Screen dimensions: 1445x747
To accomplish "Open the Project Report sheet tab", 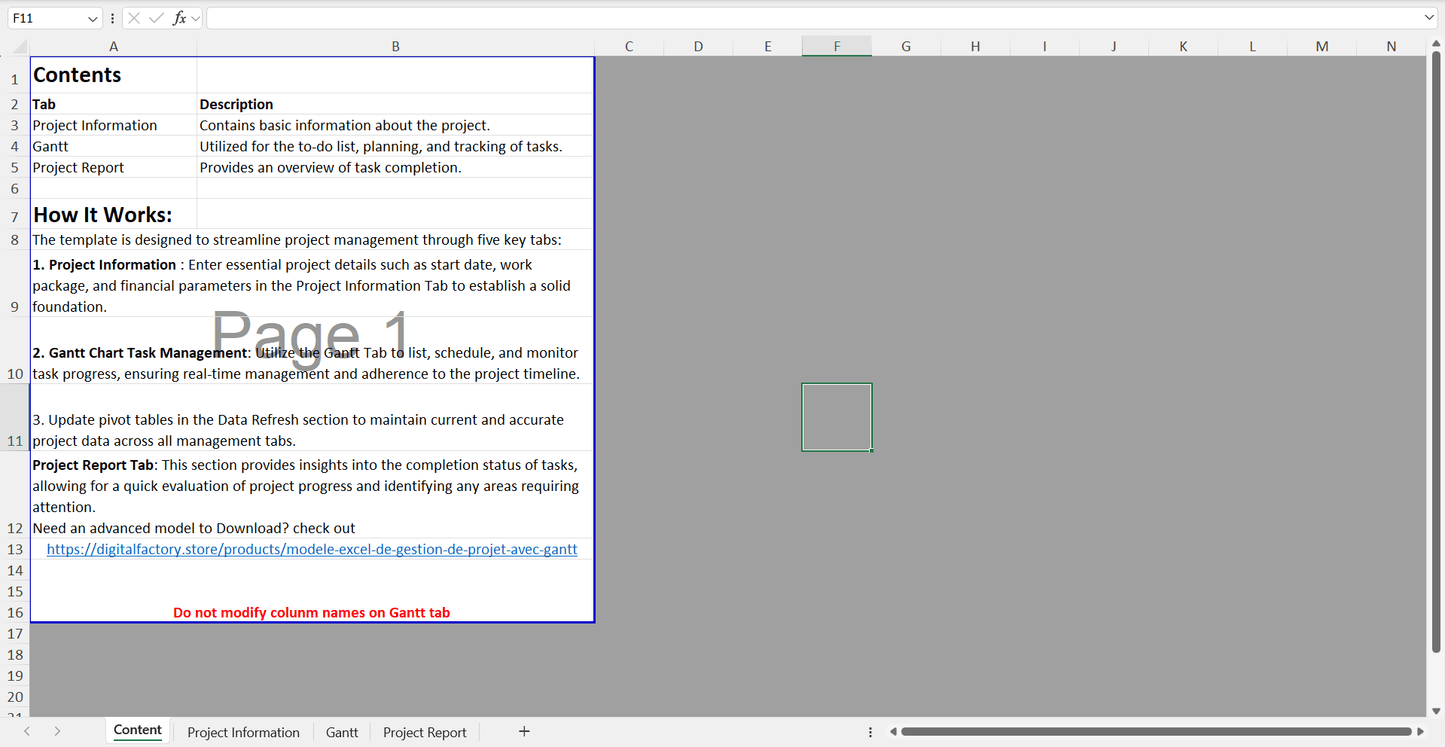I will (425, 732).
